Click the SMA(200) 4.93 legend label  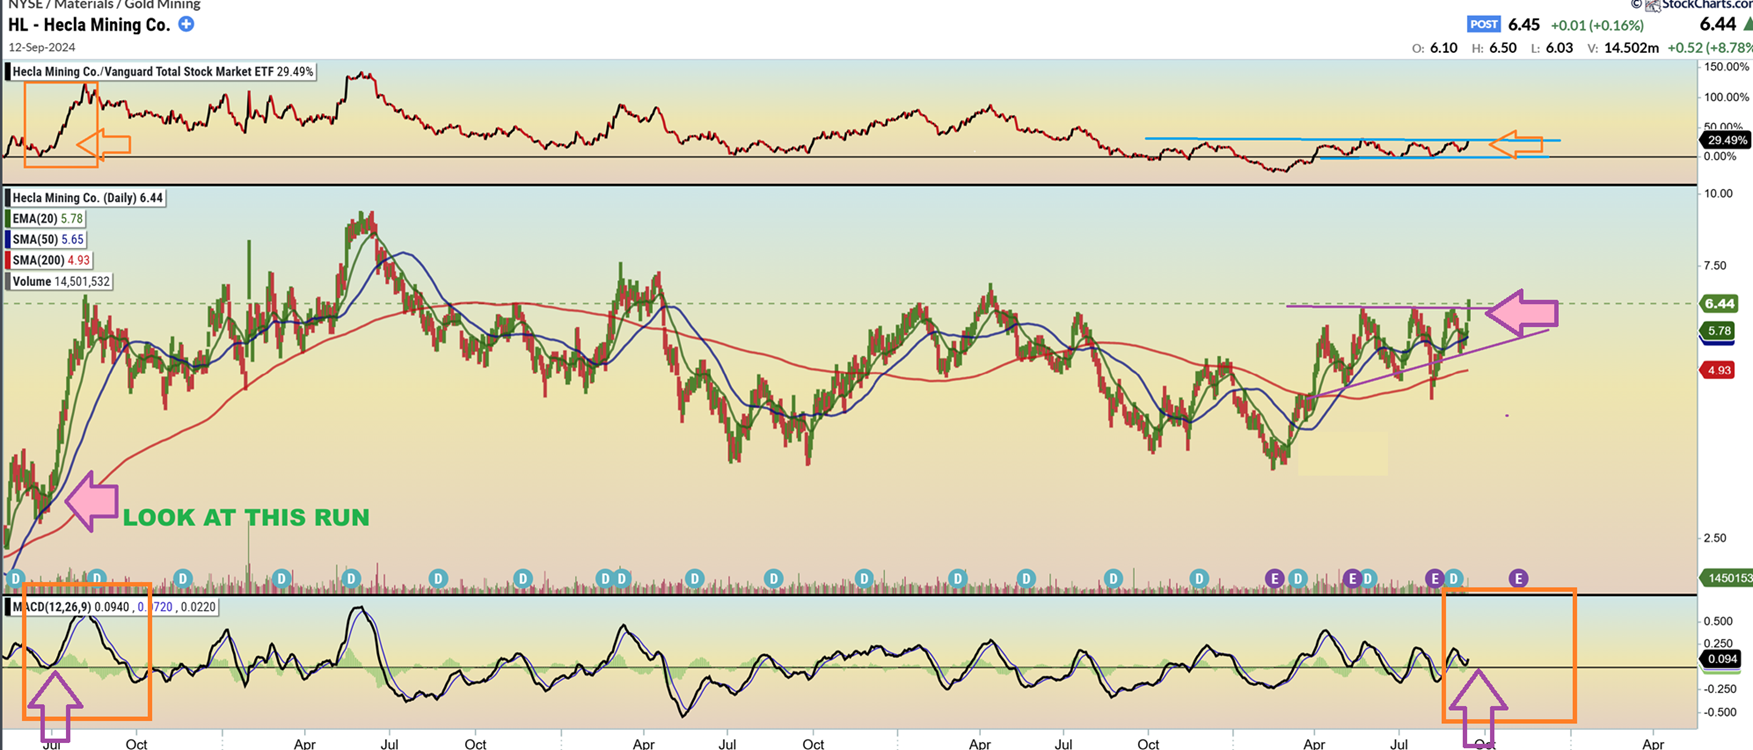(x=49, y=261)
